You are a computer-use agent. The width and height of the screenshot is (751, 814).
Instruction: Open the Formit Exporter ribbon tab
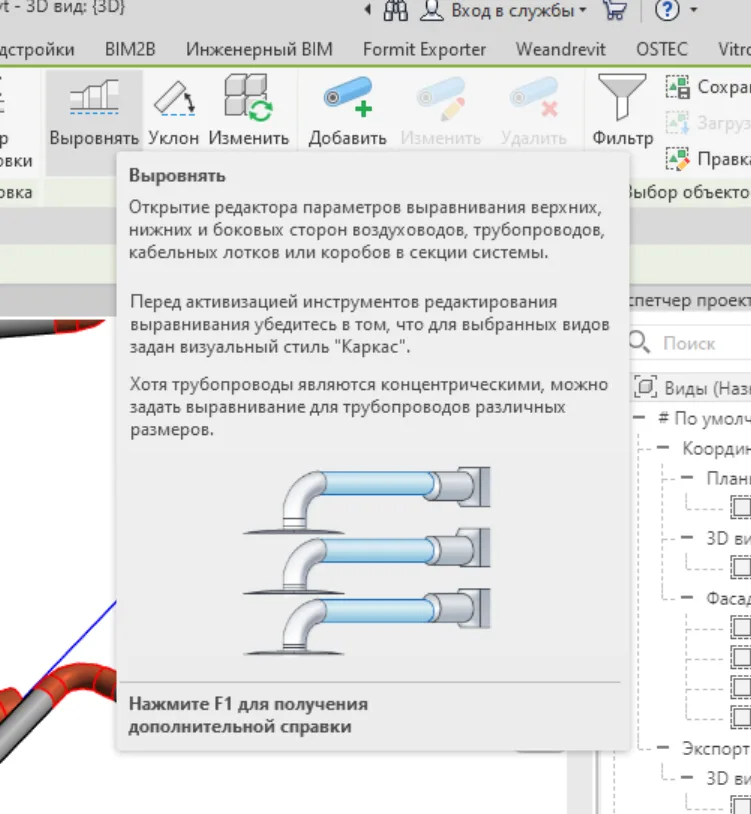[x=424, y=49]
